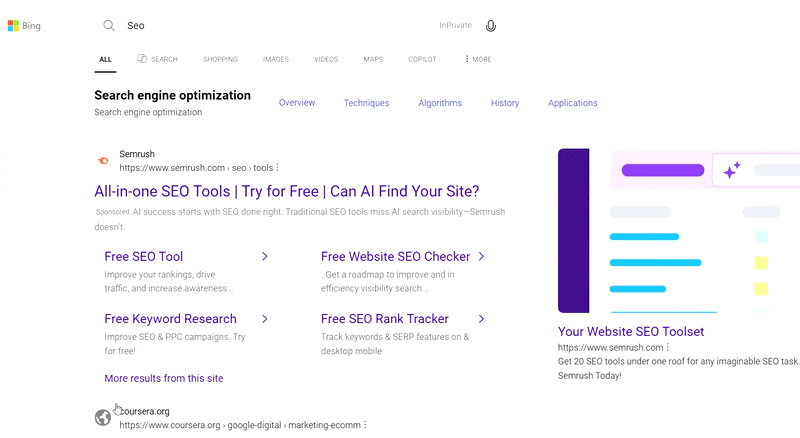Click the Search tab chat icon
Screen dimensions: 800x438
[142, 59]
